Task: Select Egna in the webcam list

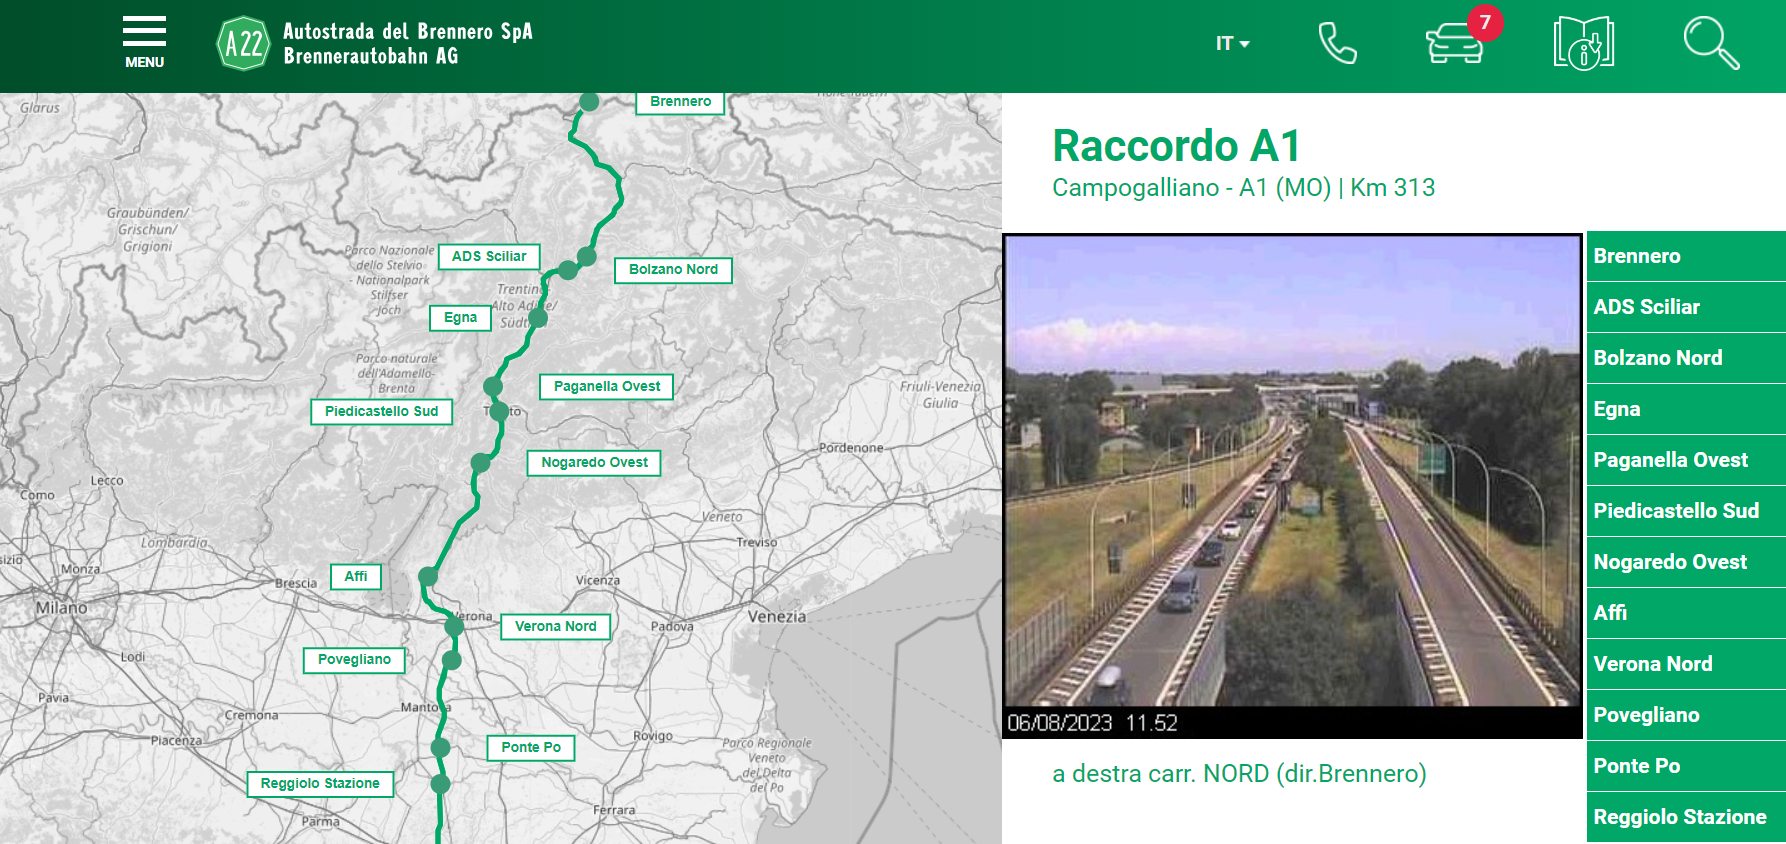Action: [x=1686, y=409]
